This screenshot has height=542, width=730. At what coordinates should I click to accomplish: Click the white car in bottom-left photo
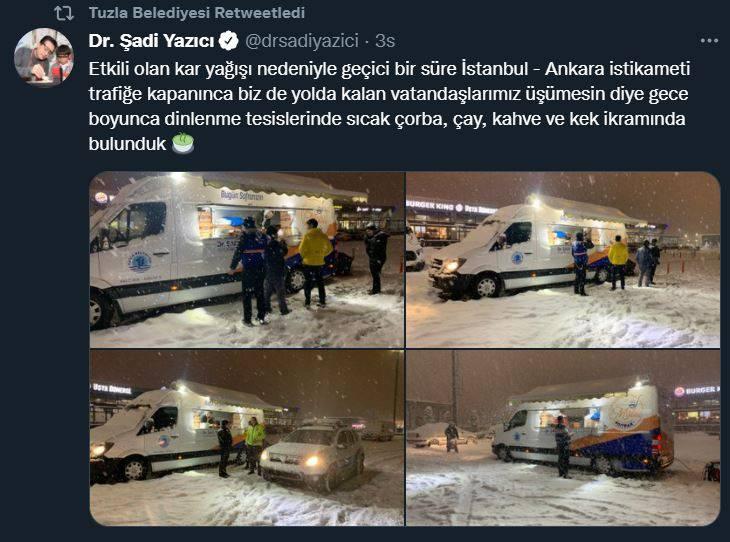(312, 458)
